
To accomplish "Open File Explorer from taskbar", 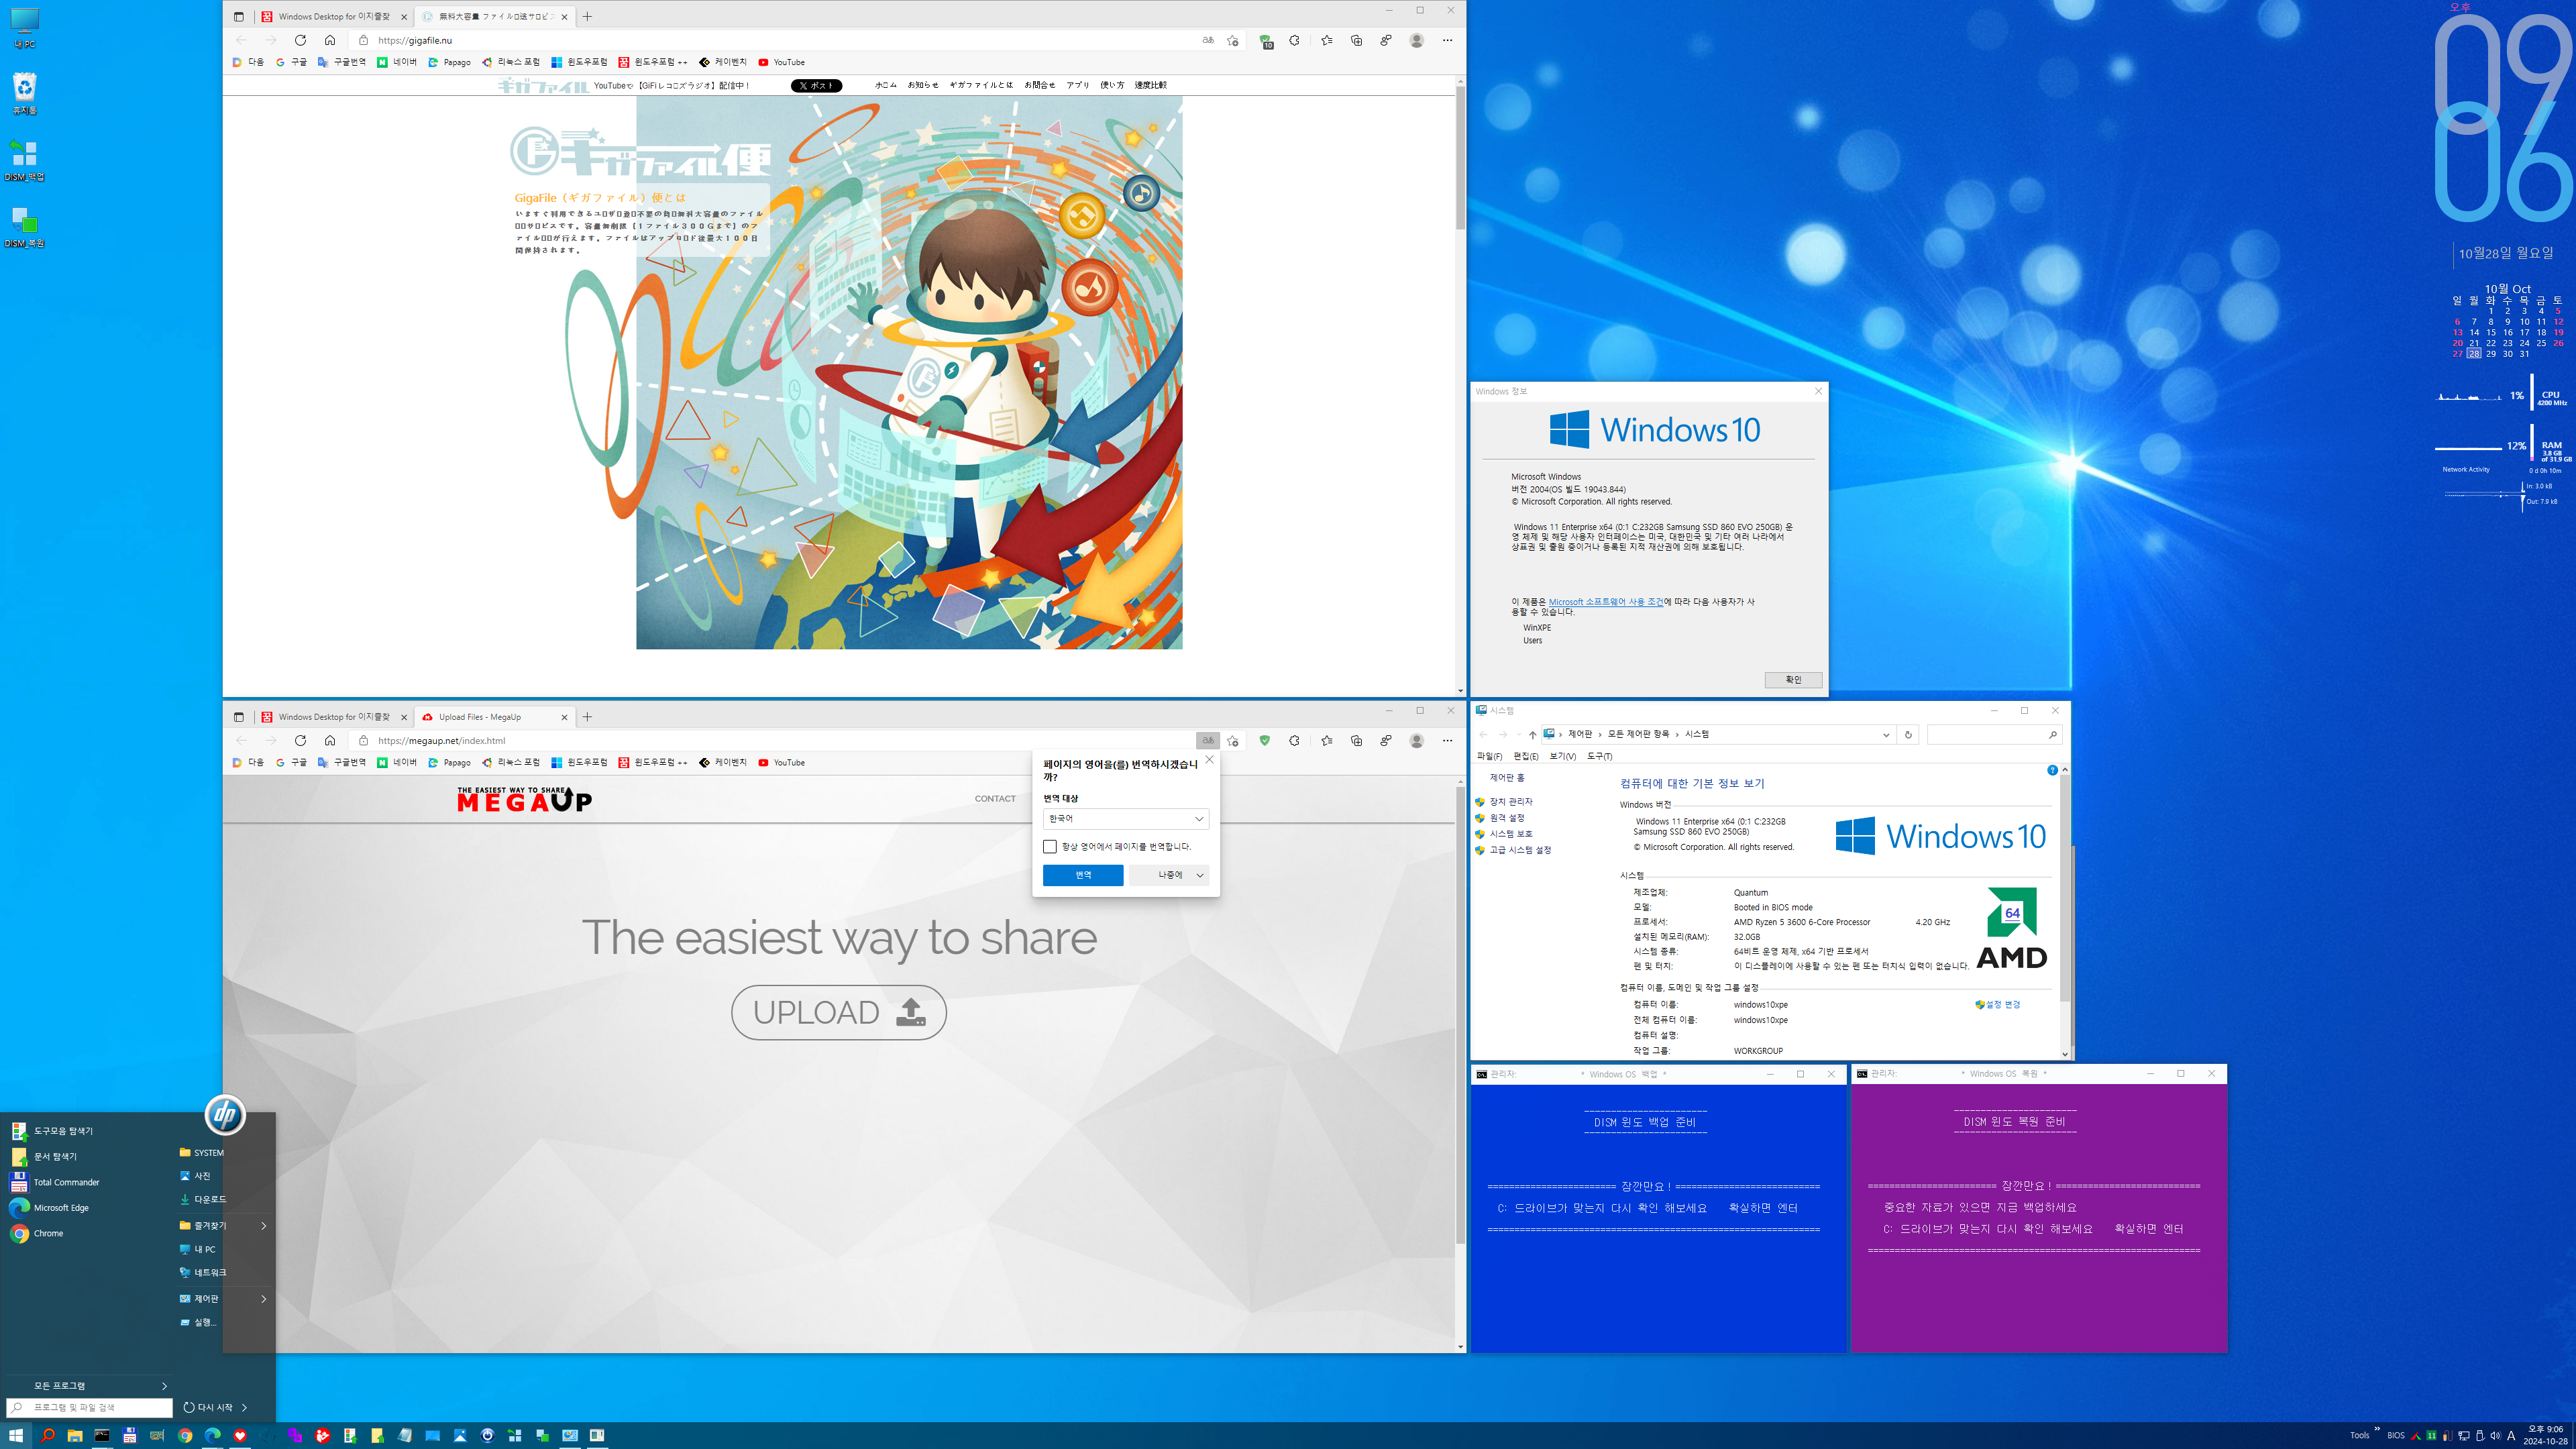I will [75, 1435].
